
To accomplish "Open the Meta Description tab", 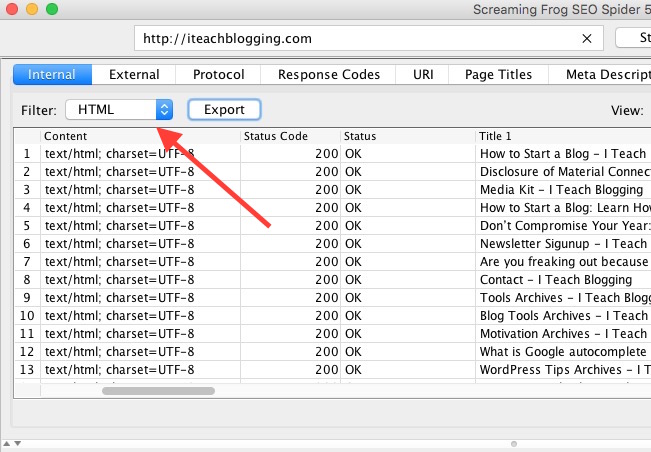I will point(600,75).
